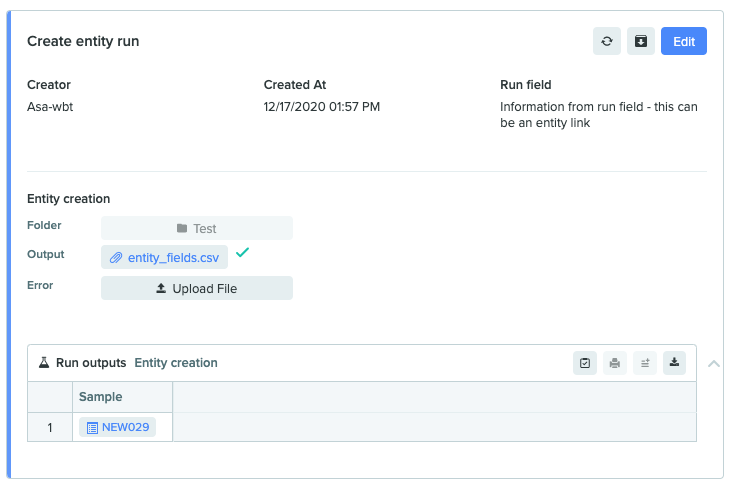This screenshot has width=734, height=491.
Task: Click the download icon in Run outputs
Action: pyautogui.click(x=674, y=363)
